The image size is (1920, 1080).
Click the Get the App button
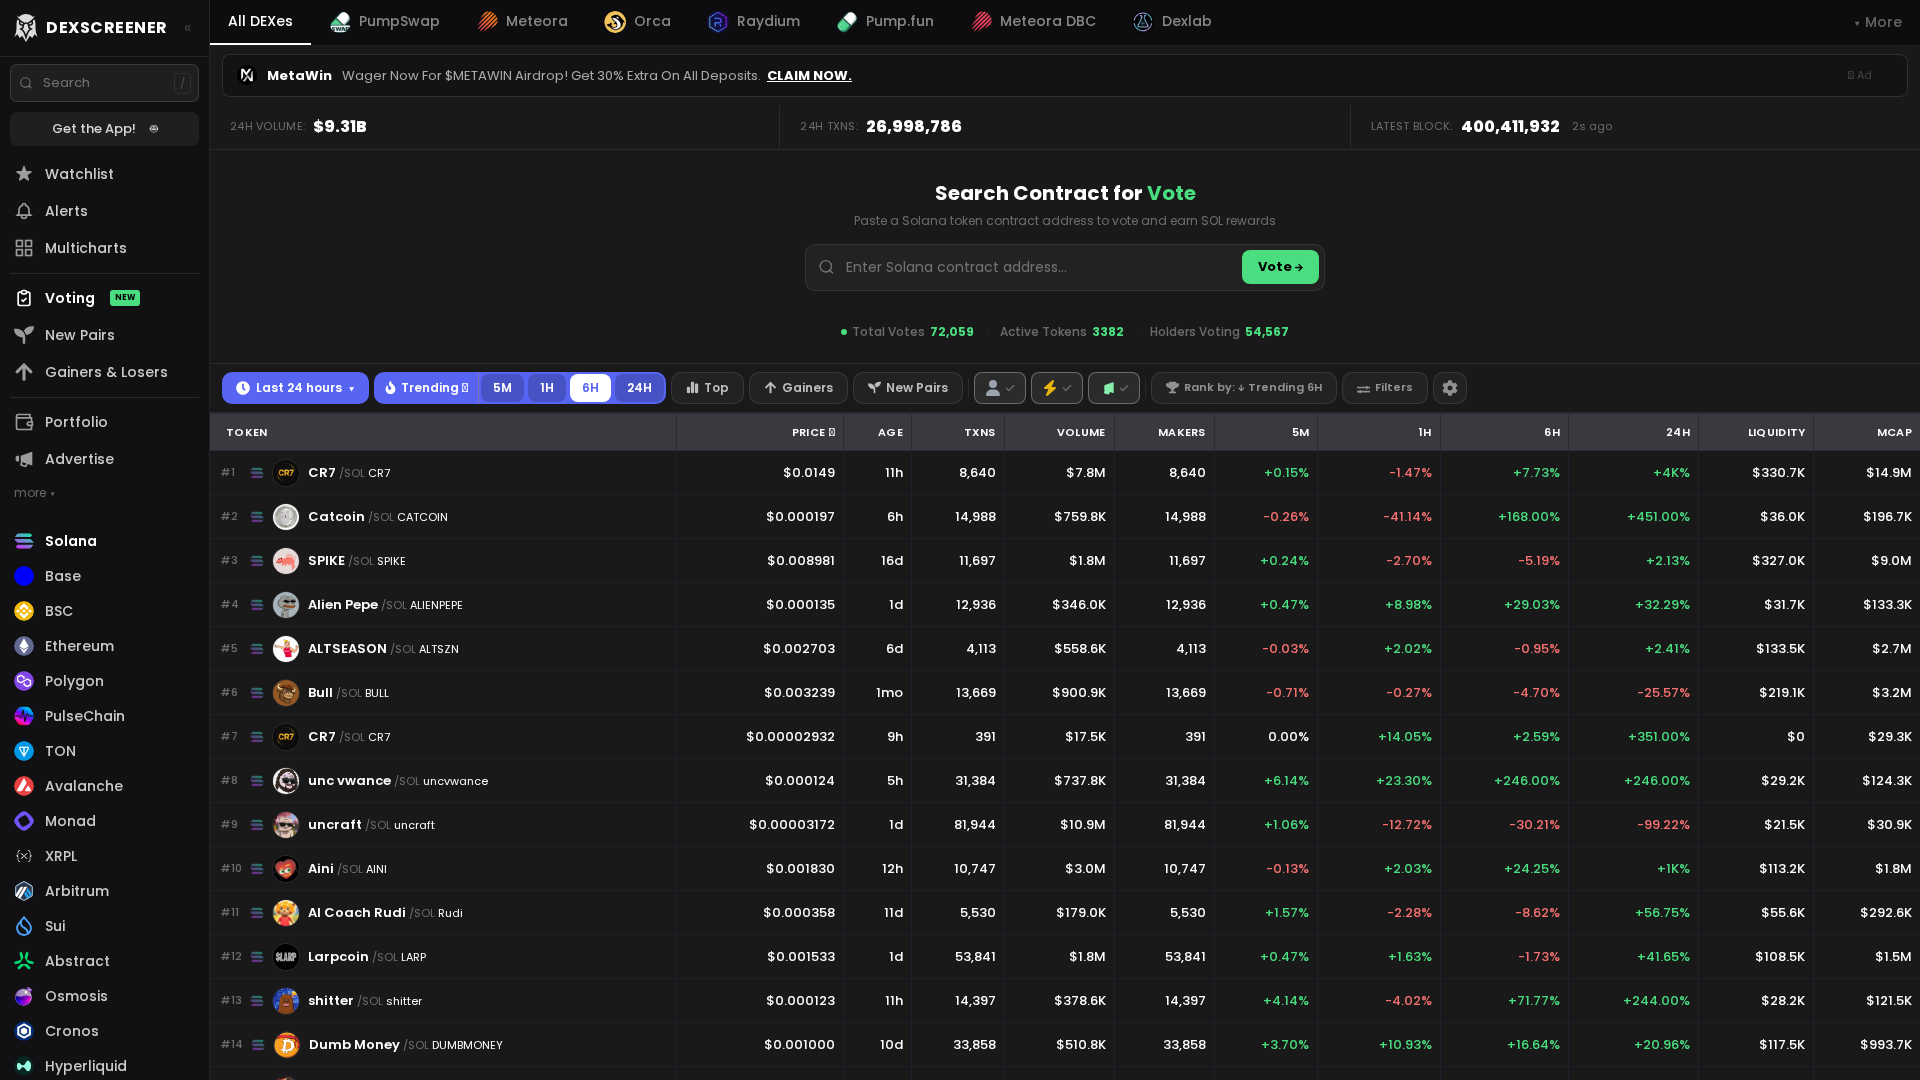[104, 129]
